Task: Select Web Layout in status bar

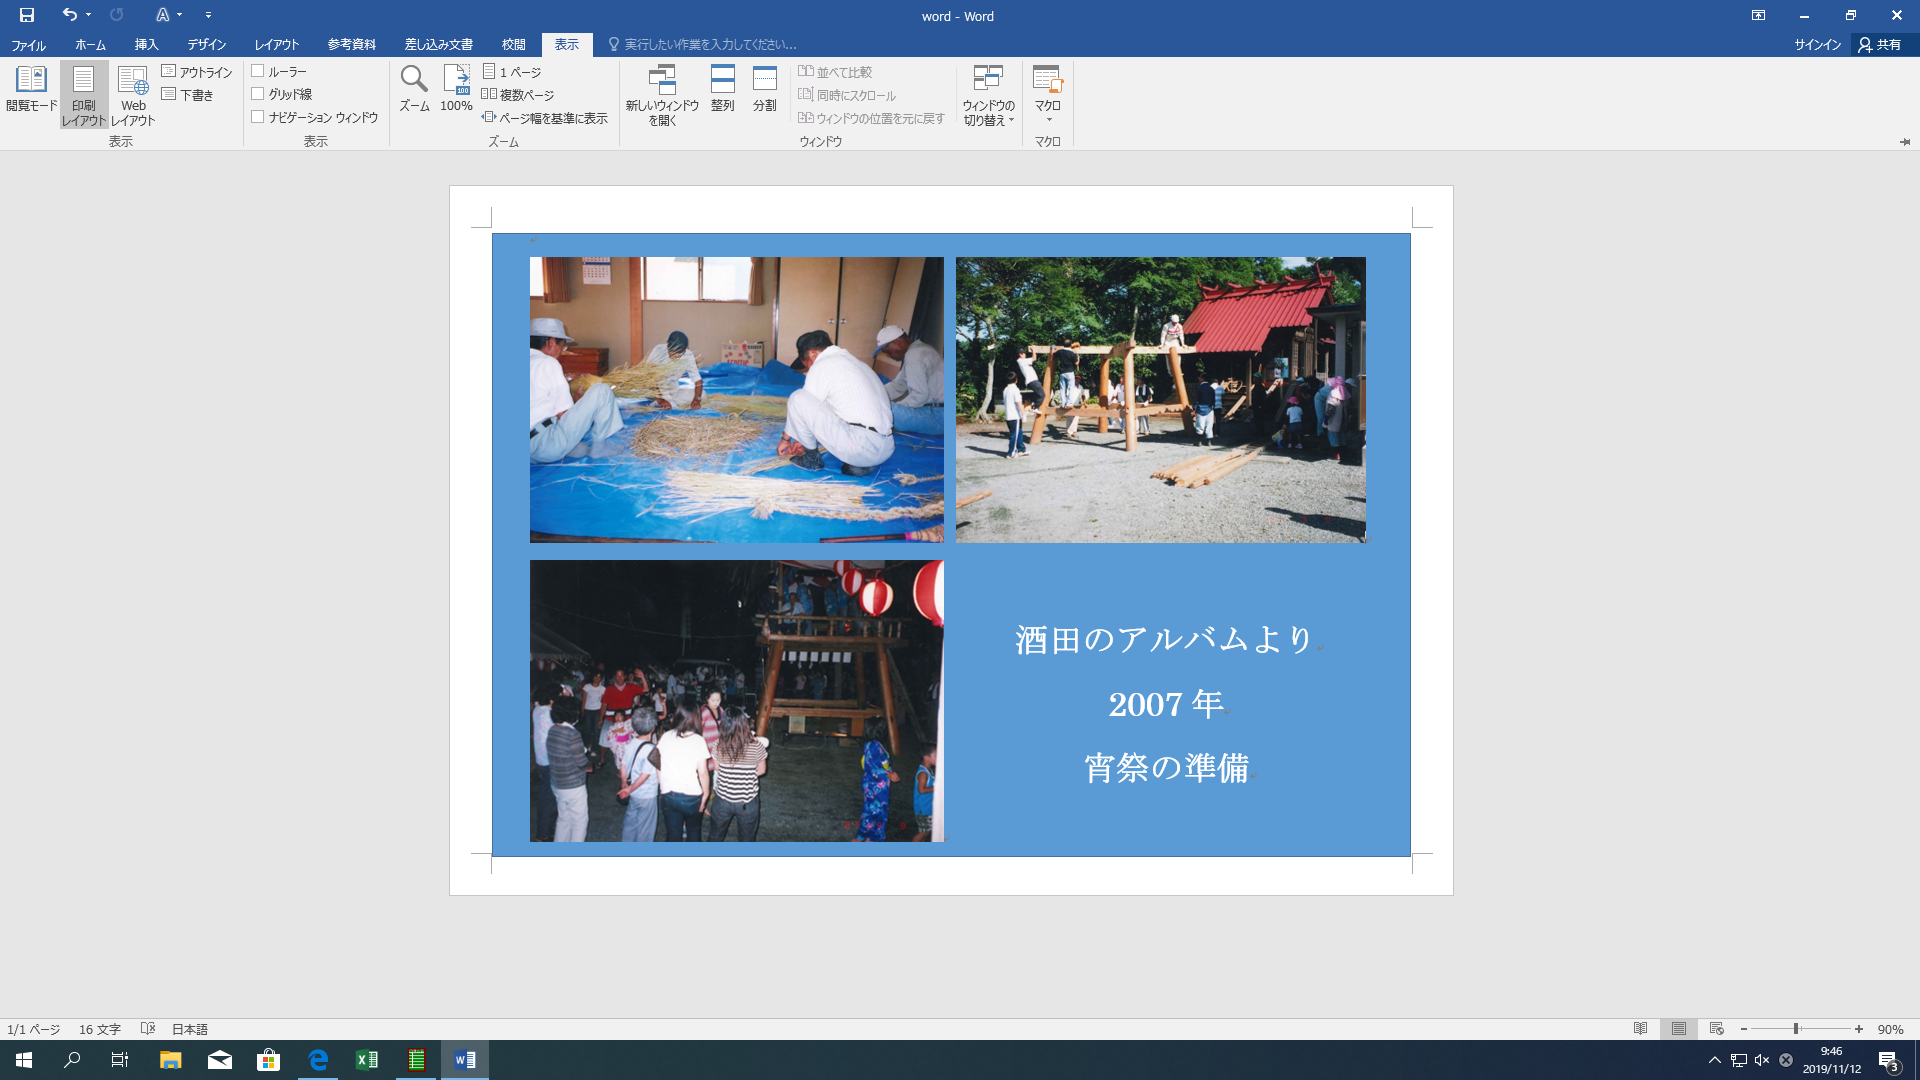Action: point(1717,1029)
